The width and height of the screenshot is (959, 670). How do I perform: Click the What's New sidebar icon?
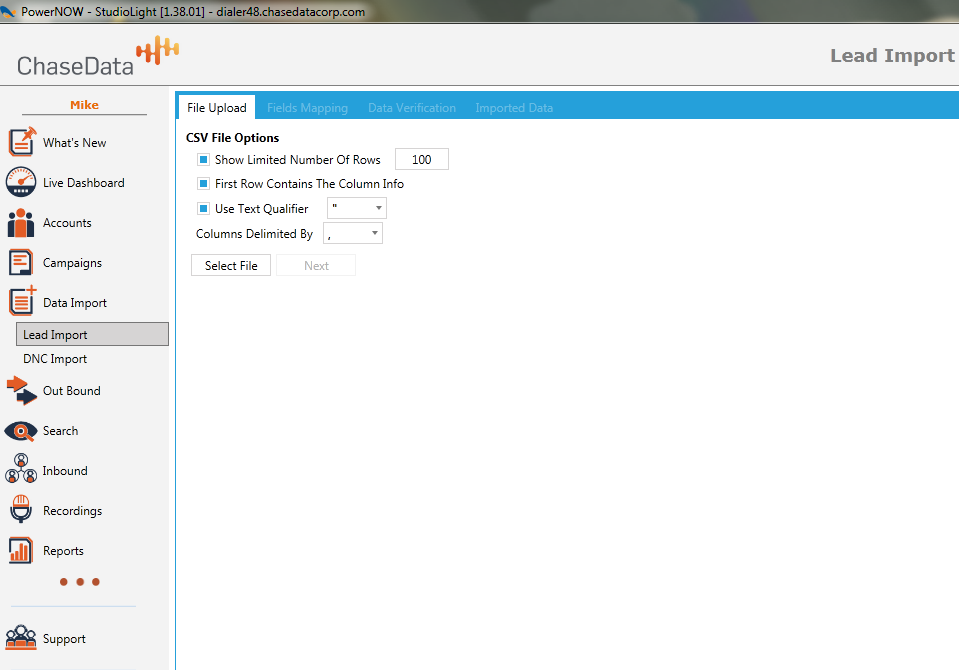[22, 142]
